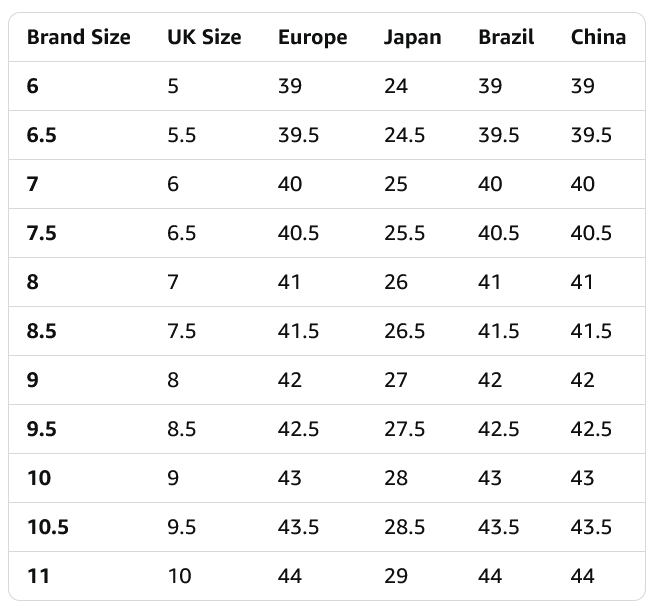The image size is (654, 606).
Task: Select Japan size 28 cell
Action: 396,478
